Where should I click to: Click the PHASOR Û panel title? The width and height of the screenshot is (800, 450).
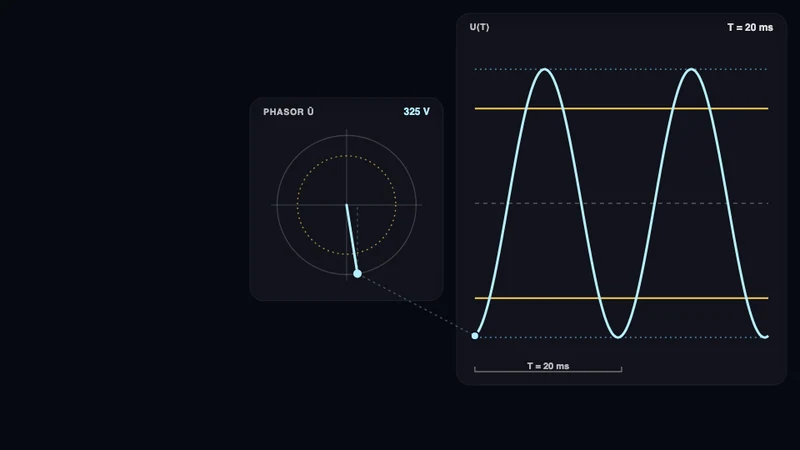tap(288, 112)
